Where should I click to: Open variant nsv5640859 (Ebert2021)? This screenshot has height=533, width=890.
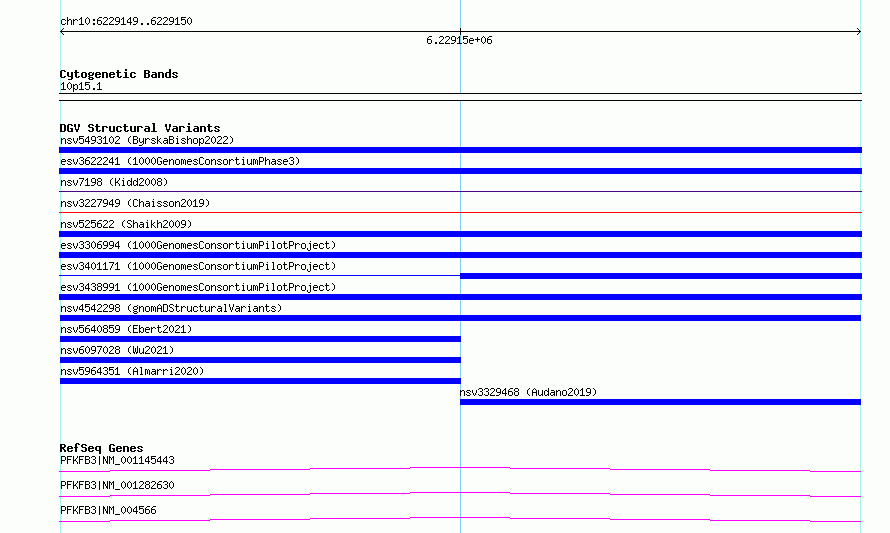tap(126, 329)
